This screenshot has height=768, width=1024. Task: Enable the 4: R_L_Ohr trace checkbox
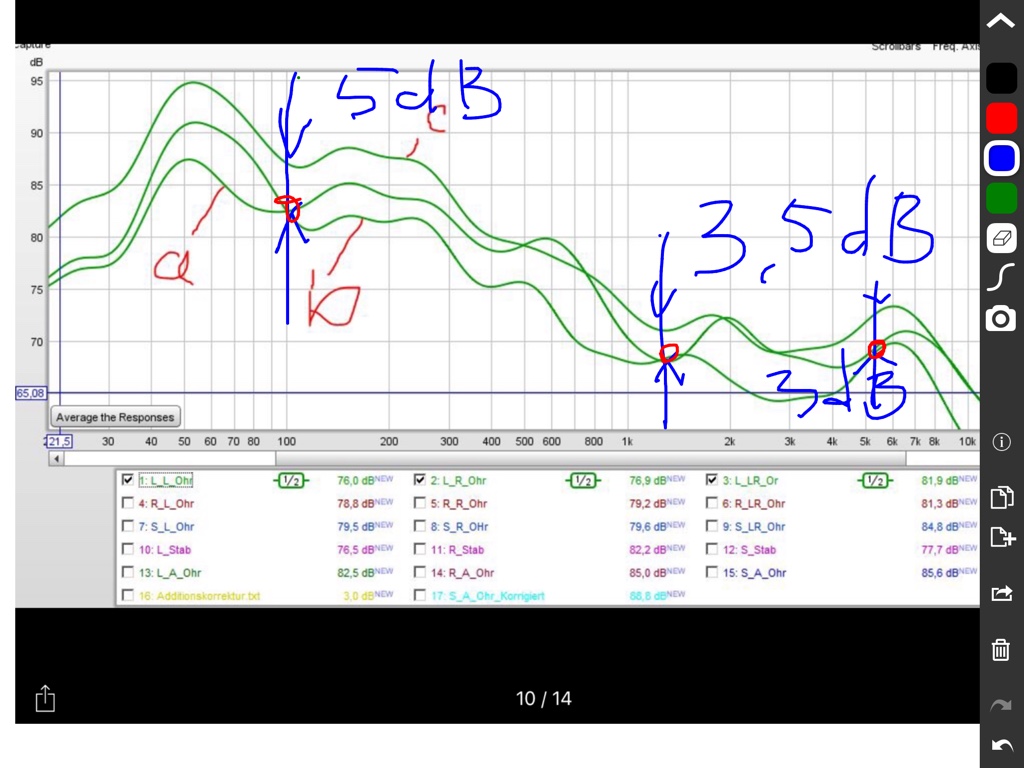point(127,503)
